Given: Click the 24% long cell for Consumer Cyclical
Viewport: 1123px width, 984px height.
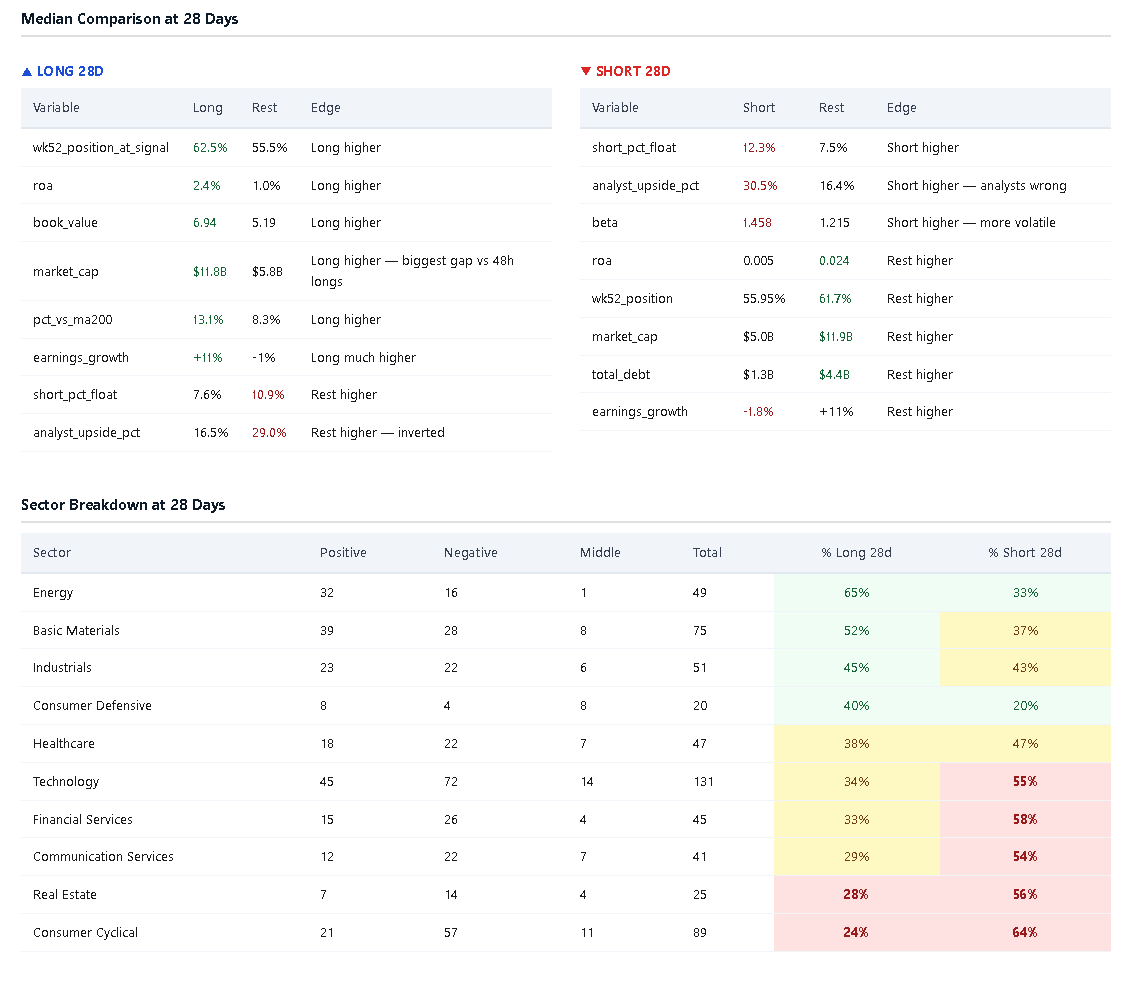Looking at the screenshot, I should point(857,933).
